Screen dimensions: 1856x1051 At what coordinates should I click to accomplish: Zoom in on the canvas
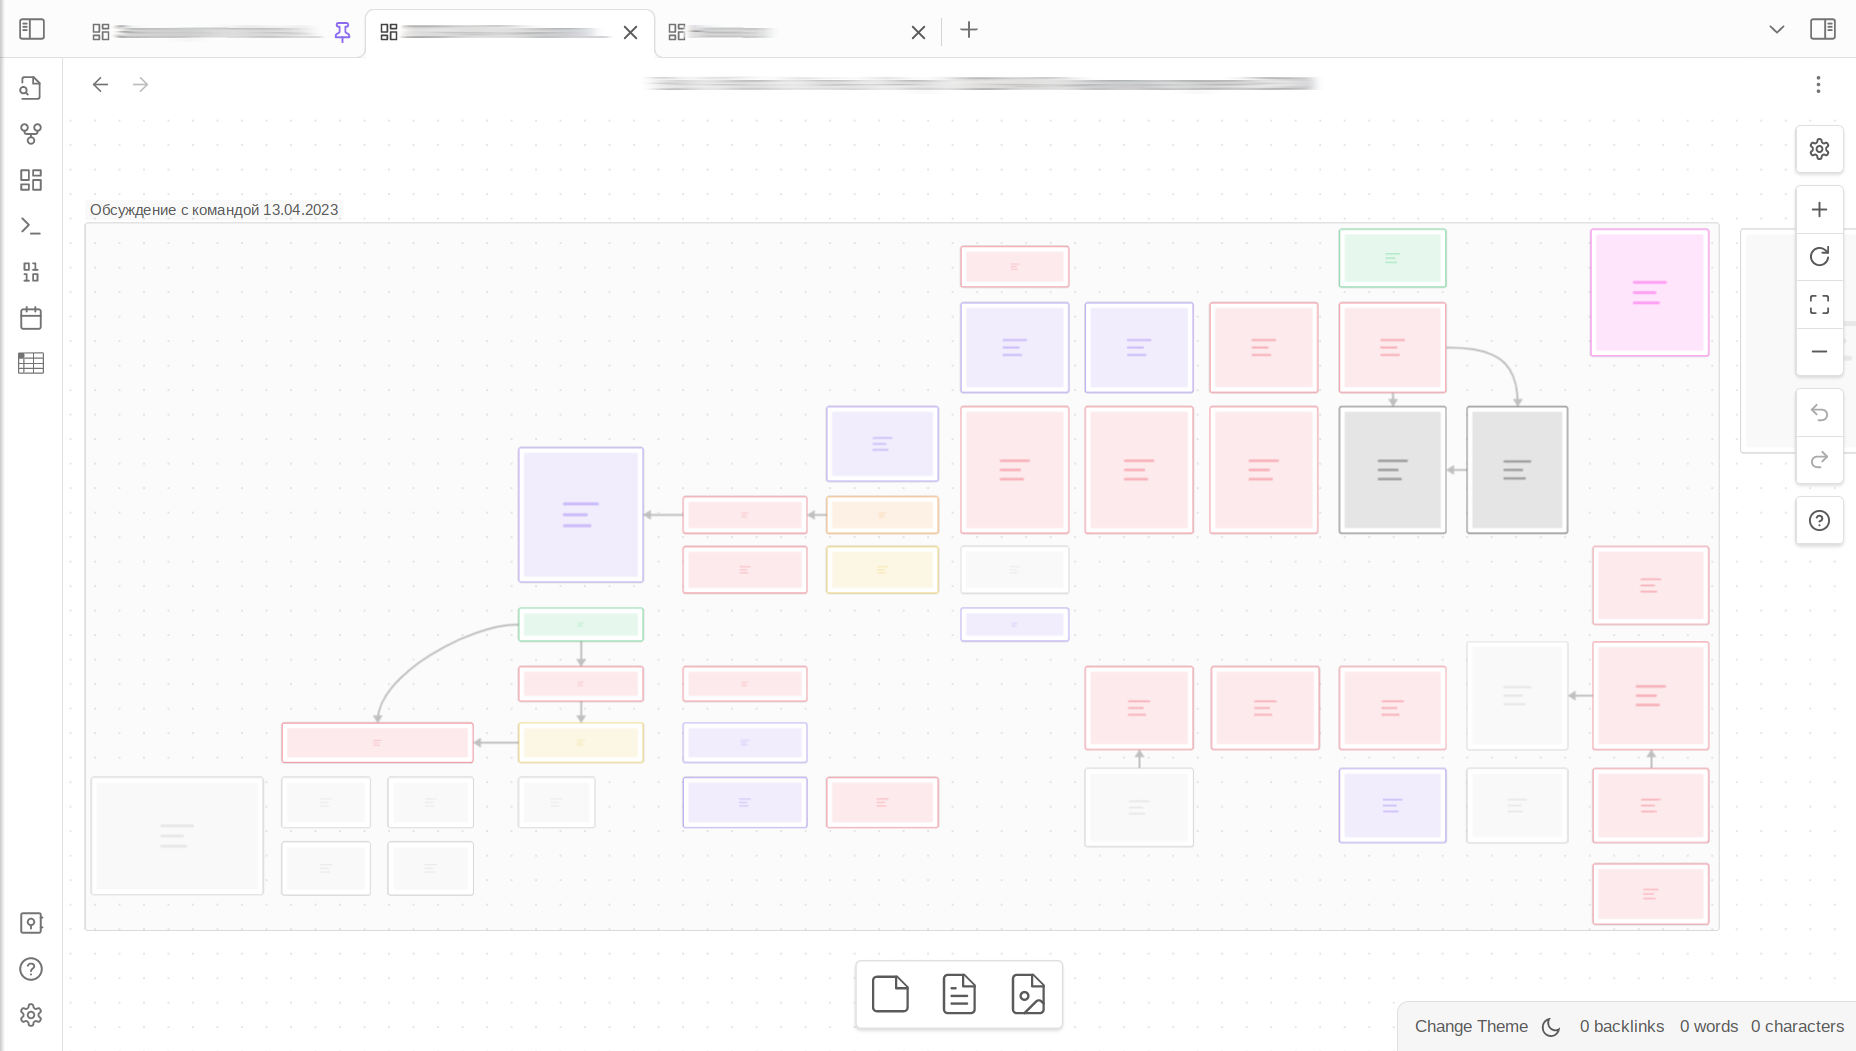pyautogui.click(x=1819, y=210)
